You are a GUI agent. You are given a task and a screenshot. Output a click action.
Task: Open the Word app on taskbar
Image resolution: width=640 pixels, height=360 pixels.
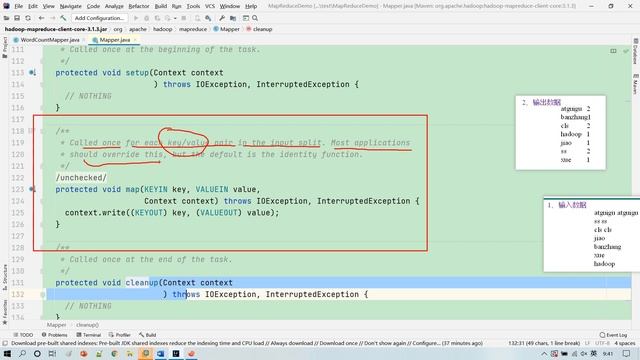[160, 353]
